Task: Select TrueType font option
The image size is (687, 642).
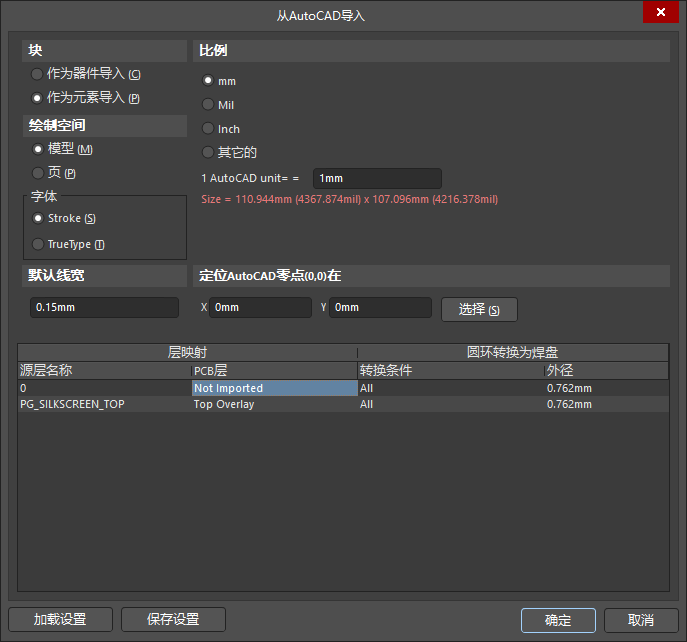Action: pos(38,244)
